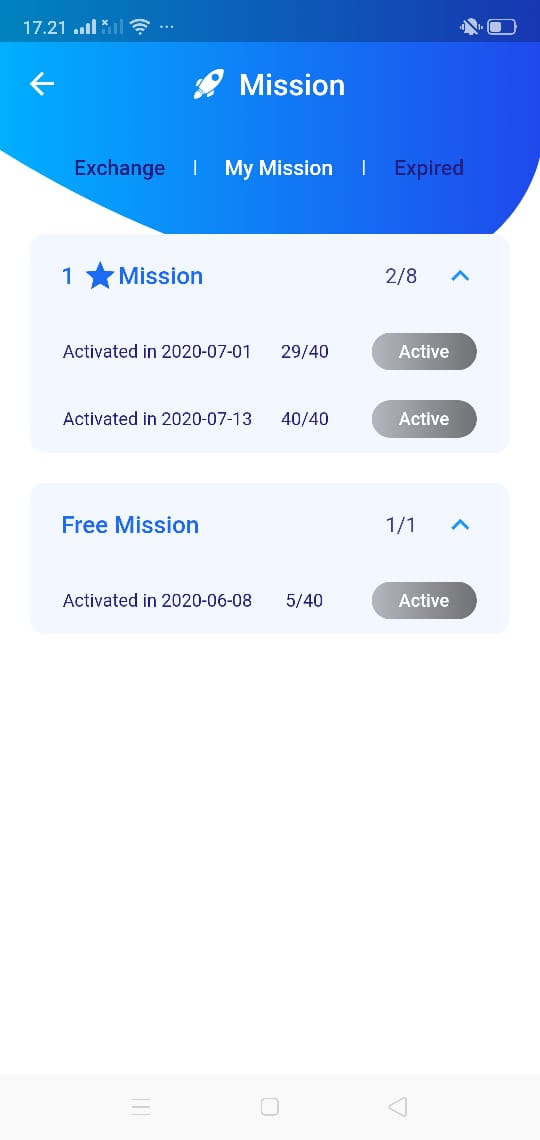Tap the 29/40 progress counter
Screen dimensions: 540x1140
(x=305, y=352)
